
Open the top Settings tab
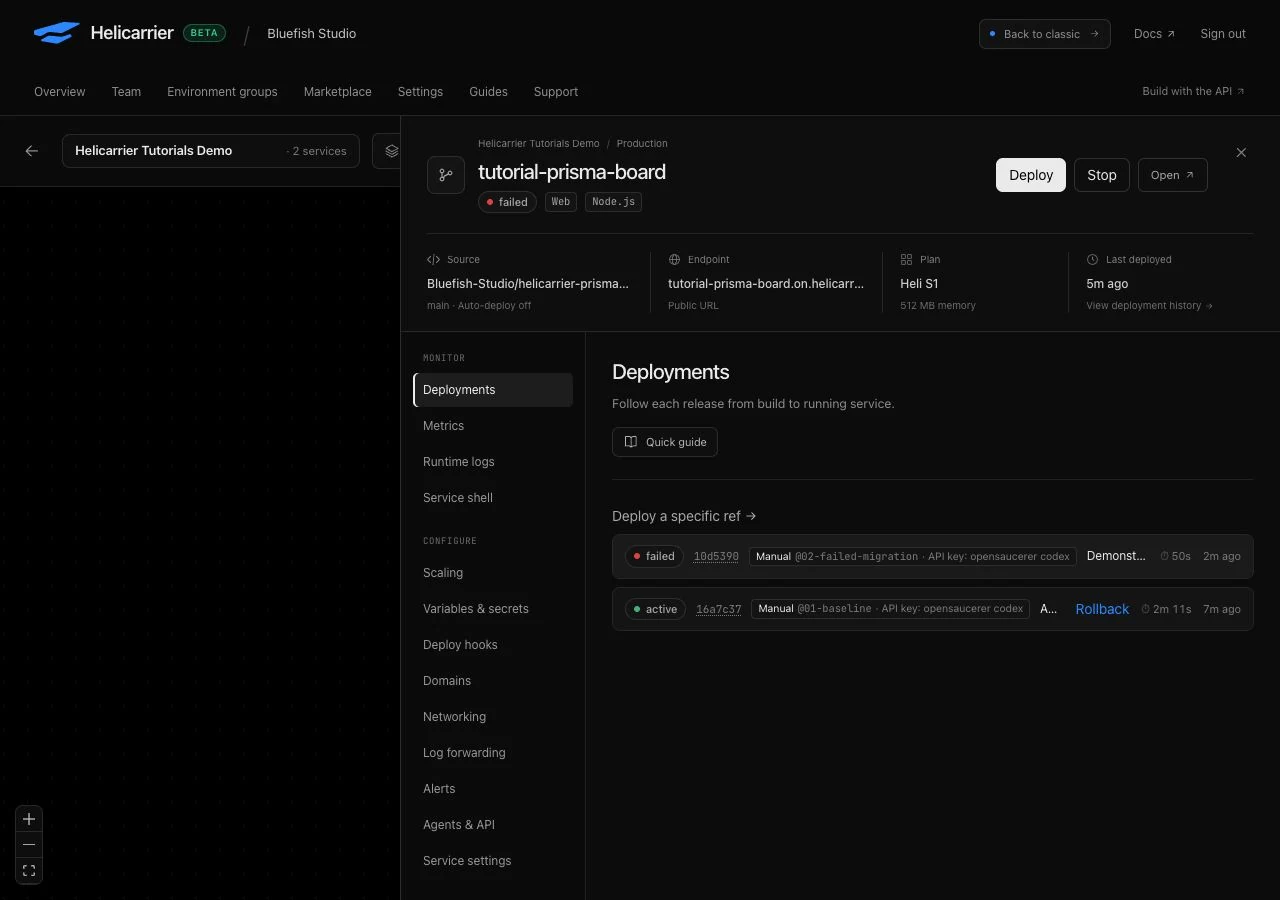tap(420, 92)
